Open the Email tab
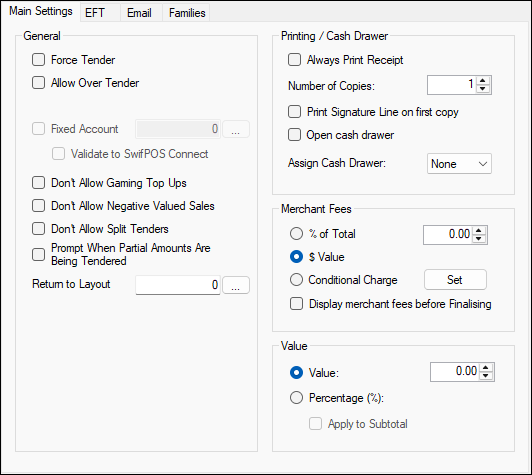Viewport: 532px width, 475px height. tap(141, 13)
